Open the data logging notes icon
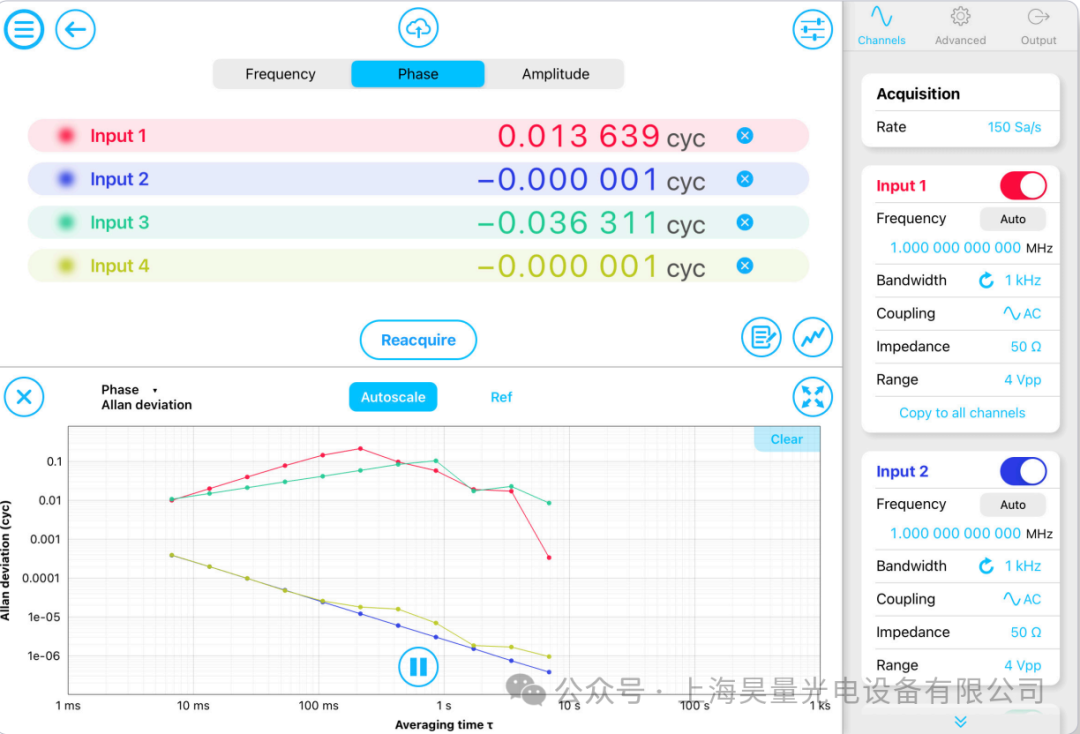This screenshot has height=734, width=1080. (761, 338)
